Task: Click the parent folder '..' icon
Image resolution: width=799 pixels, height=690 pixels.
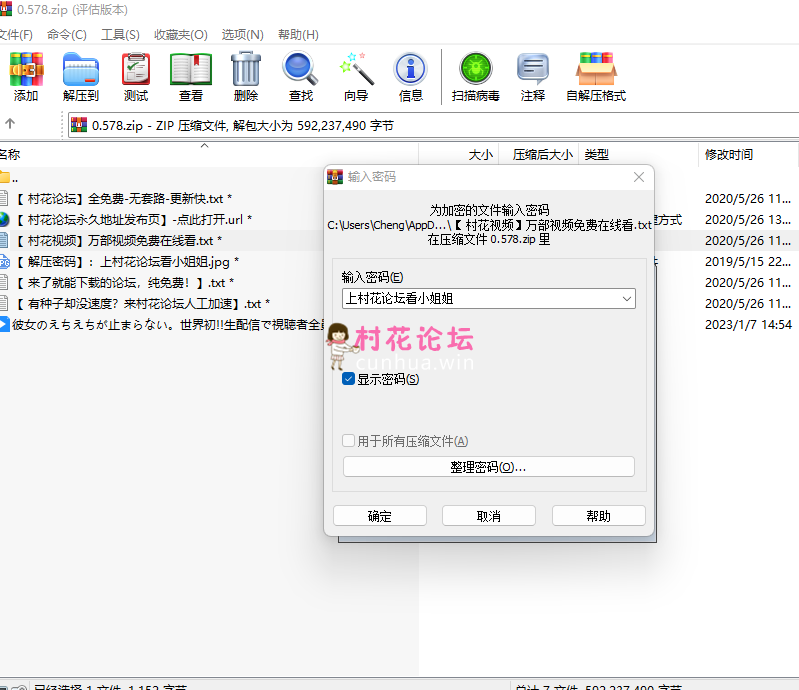Action: point(5,177)
